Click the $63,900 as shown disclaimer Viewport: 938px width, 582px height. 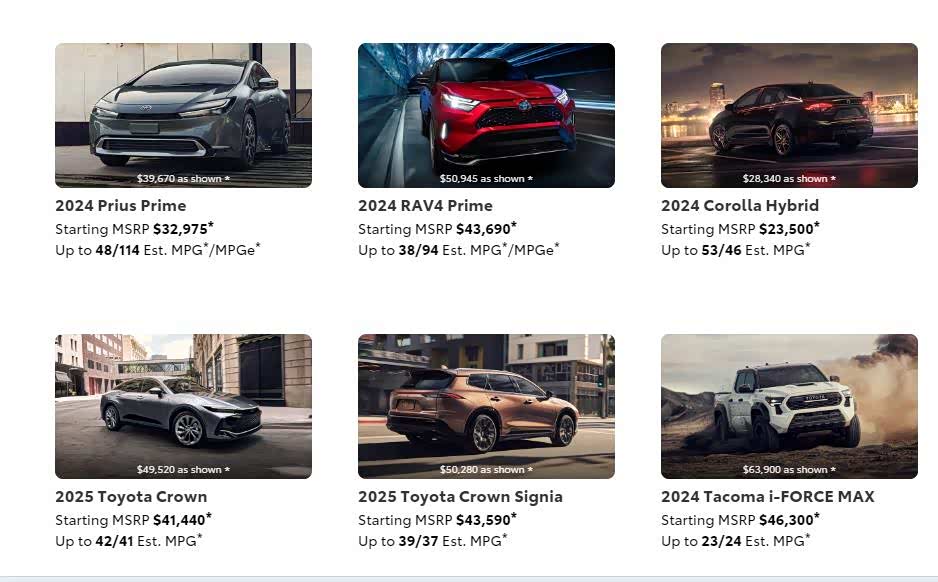[x=789, y=470]
